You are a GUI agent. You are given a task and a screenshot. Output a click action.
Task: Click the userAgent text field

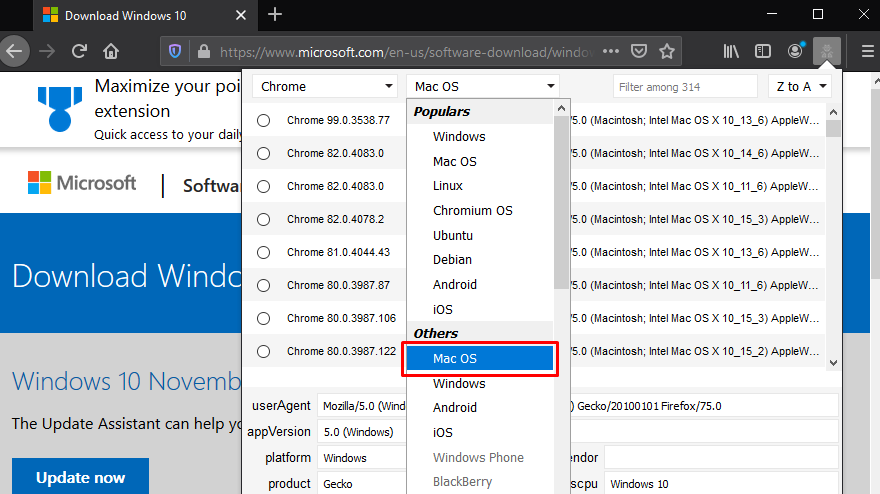point(578,406)
